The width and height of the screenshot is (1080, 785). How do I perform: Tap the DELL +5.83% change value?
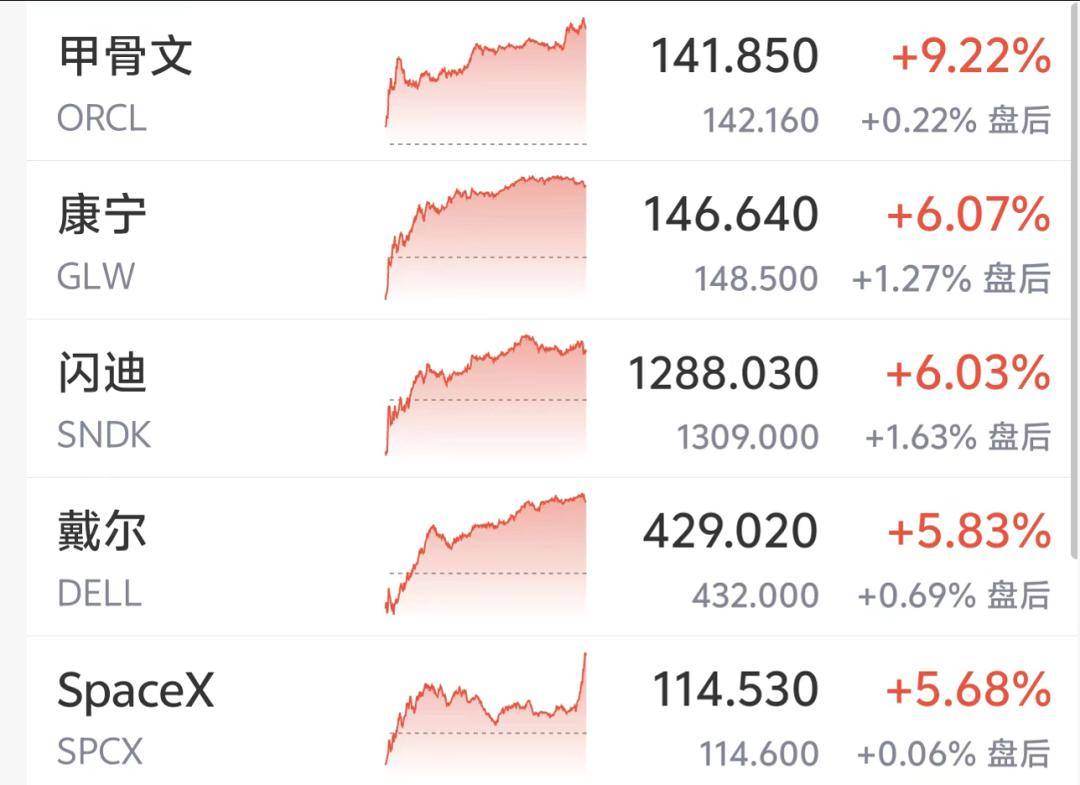tap(969, 532)
